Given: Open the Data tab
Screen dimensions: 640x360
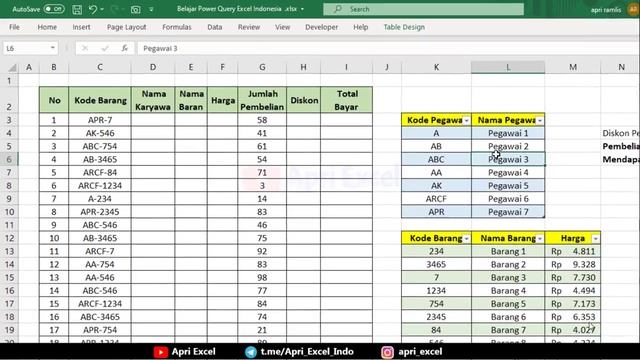Looking at the screenshot, I should tap(215, 27).
